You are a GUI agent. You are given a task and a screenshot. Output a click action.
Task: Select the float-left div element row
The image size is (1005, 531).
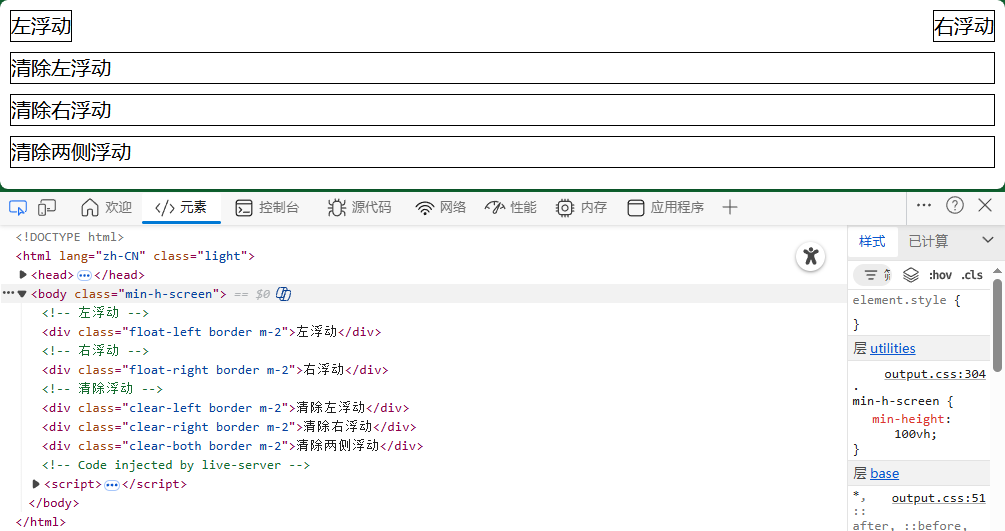[x=212, y=332]
